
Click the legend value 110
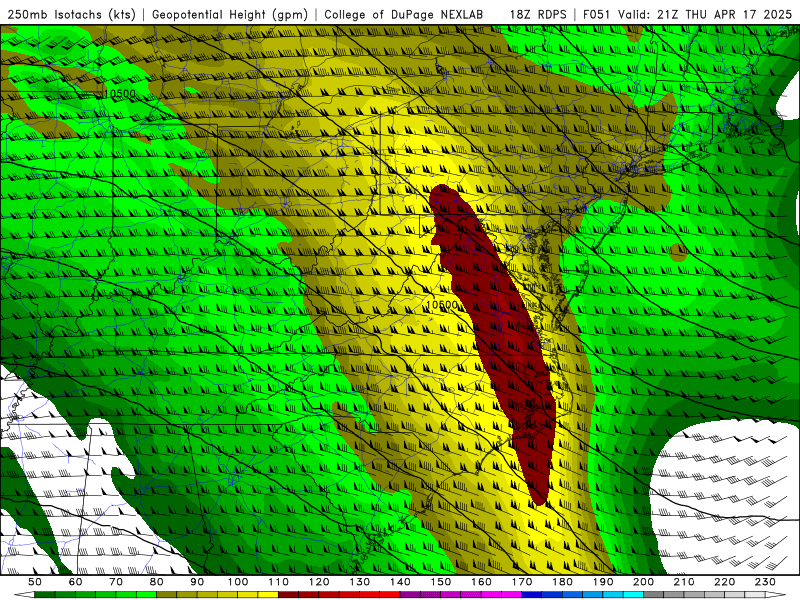[x=279, y=582]
